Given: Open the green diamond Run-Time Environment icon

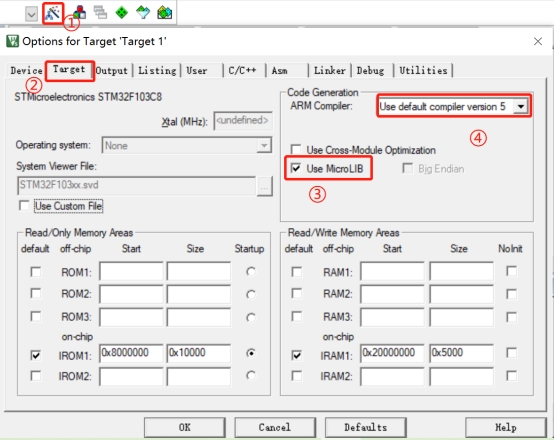Looking at the screenshot, I should (x=122, y=13).
